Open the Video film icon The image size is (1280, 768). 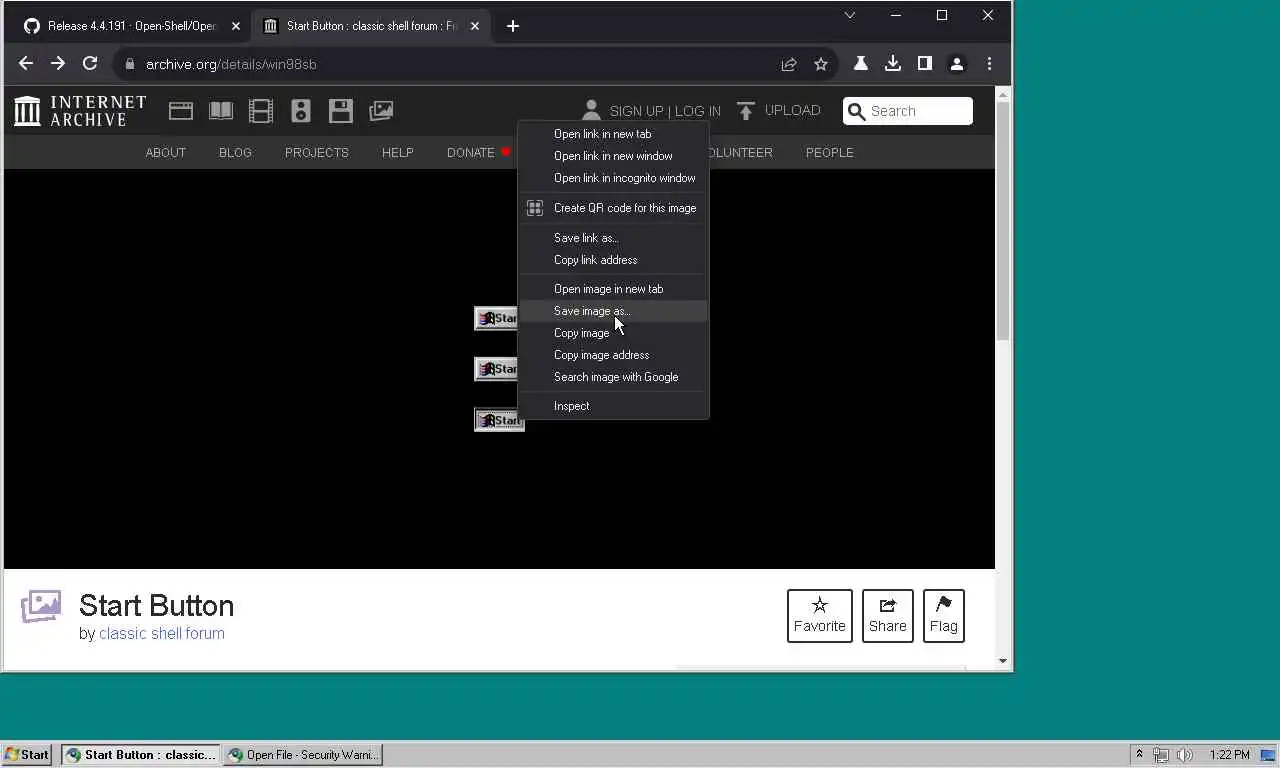click(261, 111)
